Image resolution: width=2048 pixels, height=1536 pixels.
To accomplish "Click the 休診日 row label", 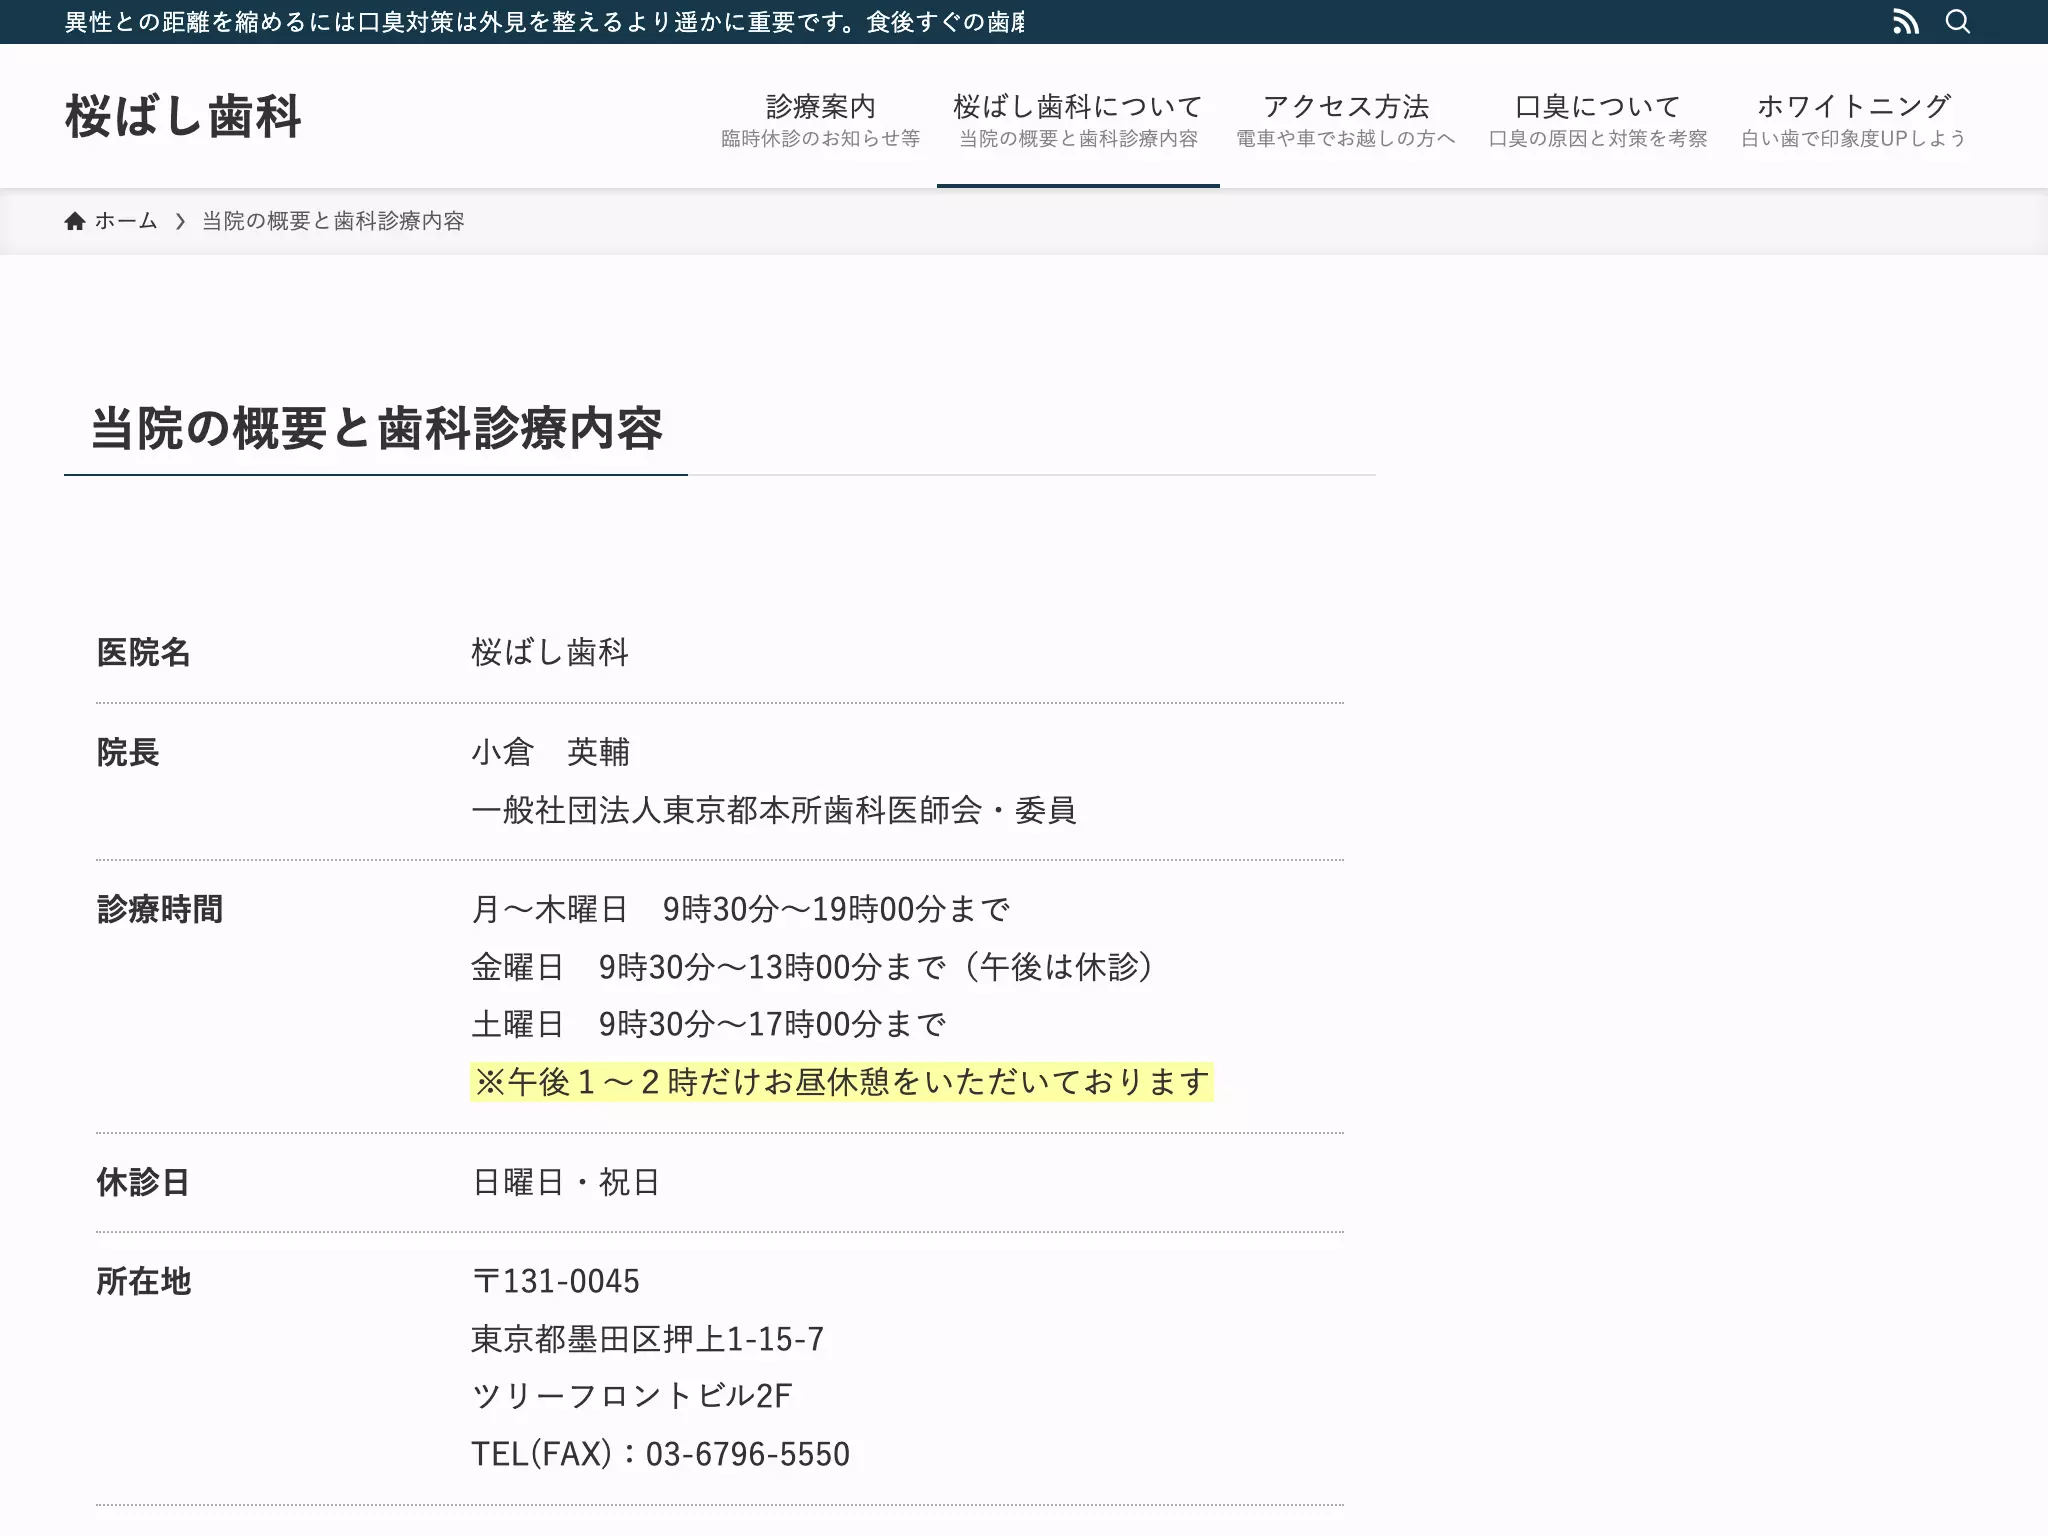I will (143, 1182).
